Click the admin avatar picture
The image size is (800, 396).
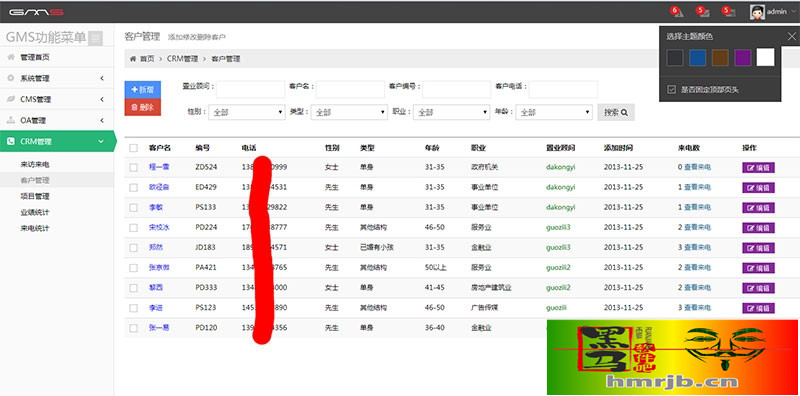[757, 12]
